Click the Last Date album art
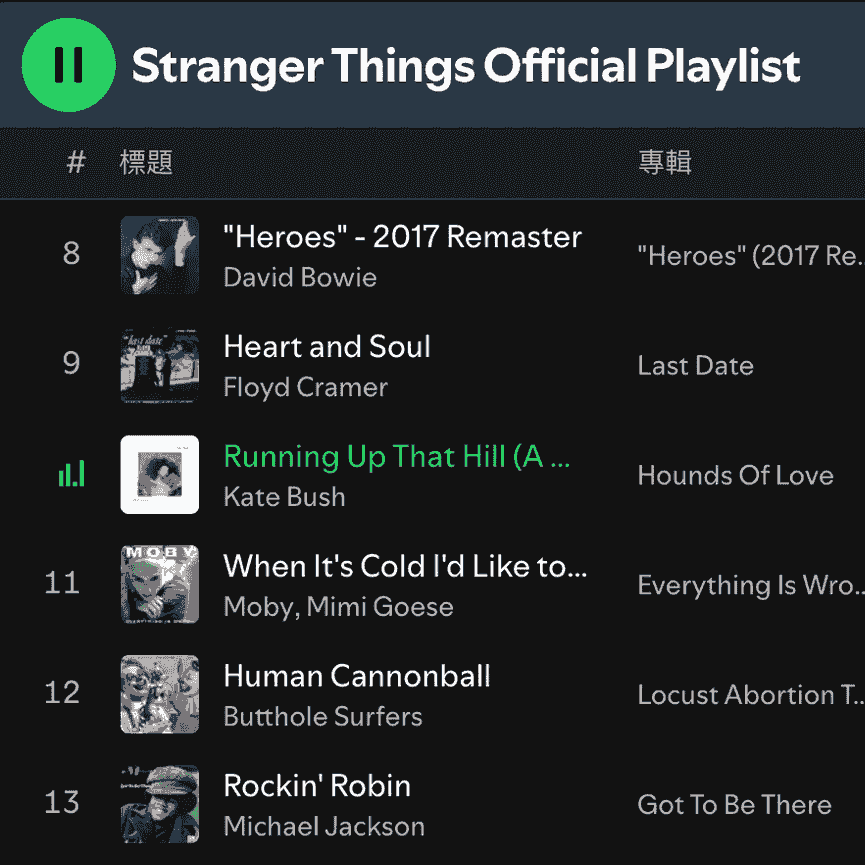Viewport: 865px width, 865px height. [160, 365]
